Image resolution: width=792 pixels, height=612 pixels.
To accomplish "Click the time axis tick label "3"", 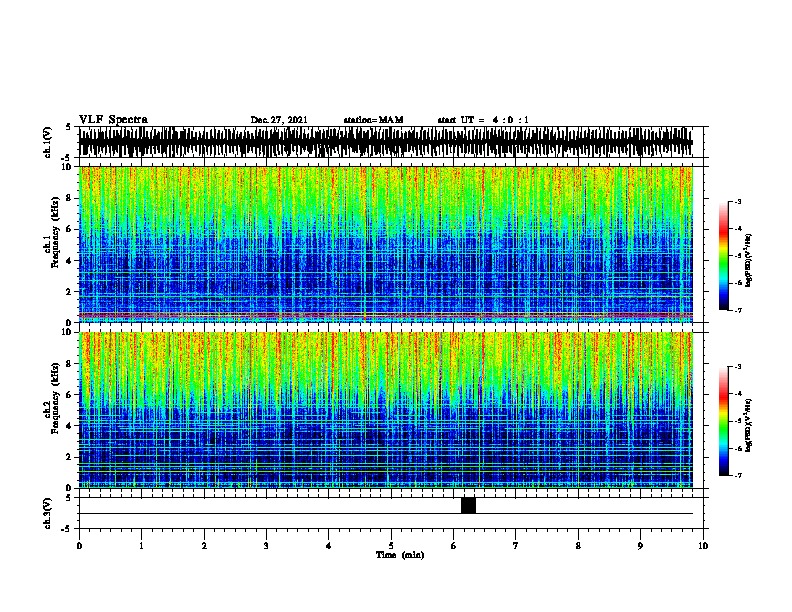I will pos(266,545).
